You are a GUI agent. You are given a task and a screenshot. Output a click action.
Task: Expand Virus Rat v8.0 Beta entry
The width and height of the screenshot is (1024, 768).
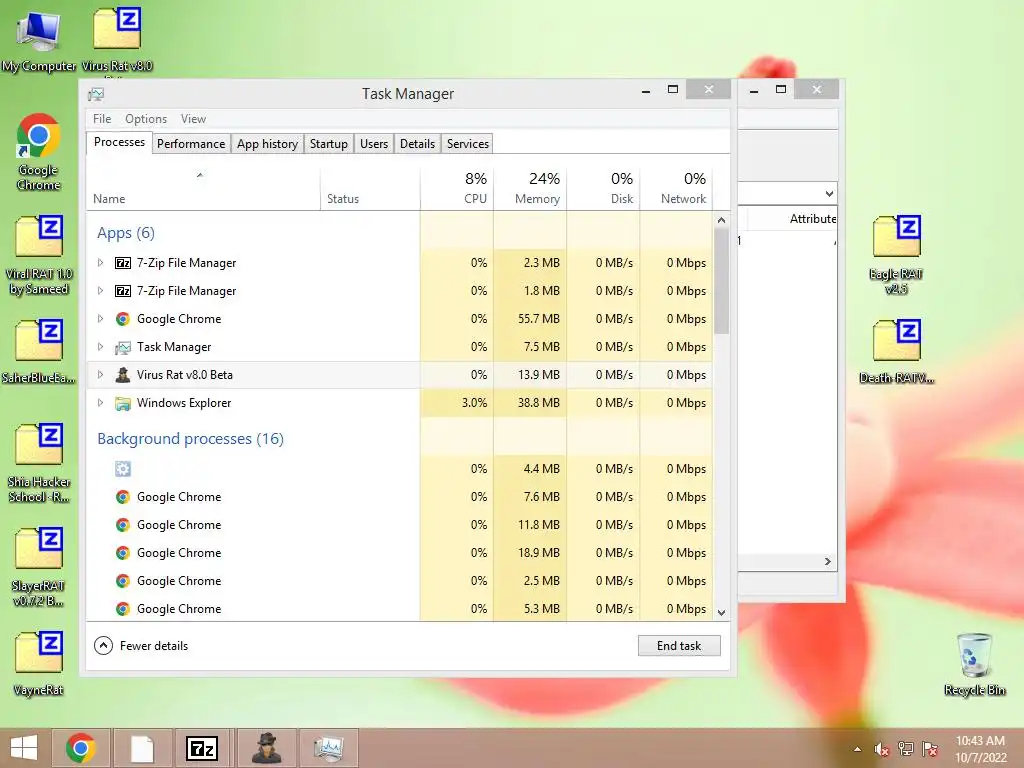point(100,375)
